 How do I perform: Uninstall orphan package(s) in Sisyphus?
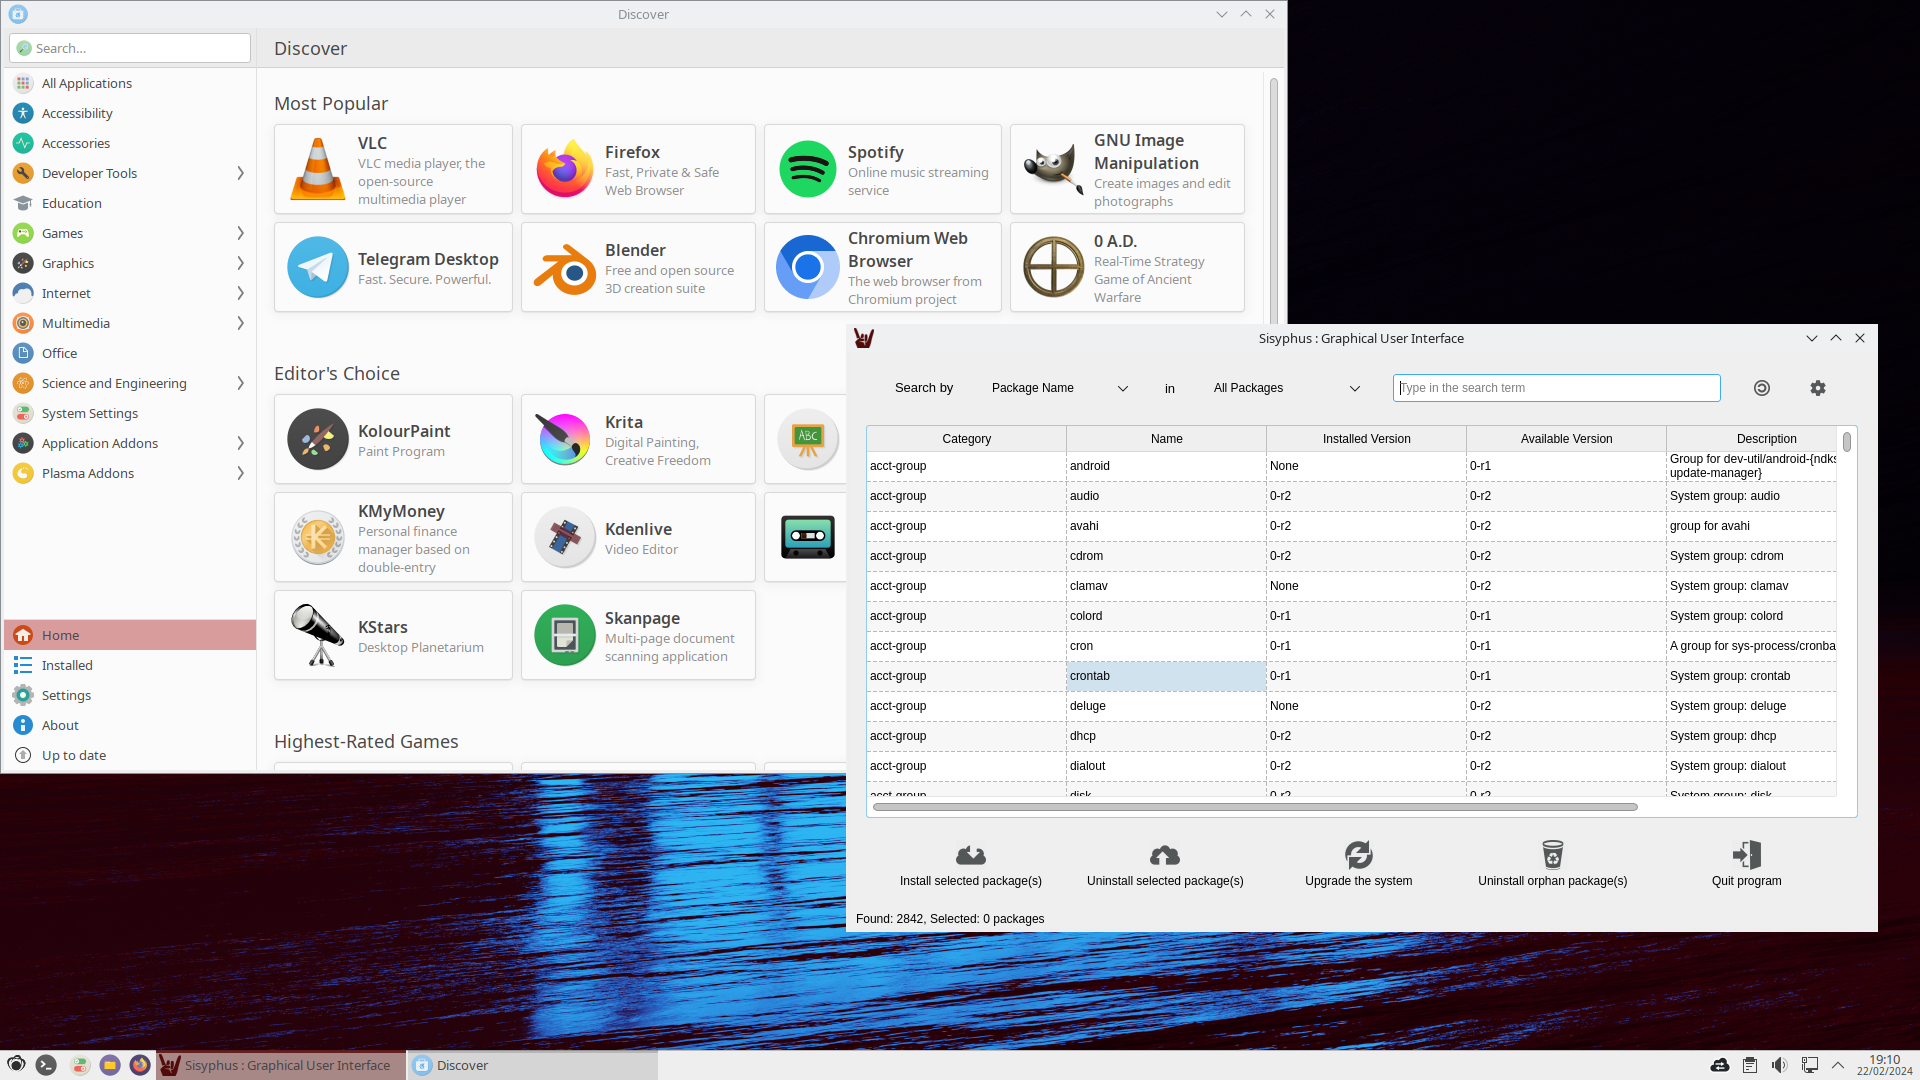[1552, 865]
